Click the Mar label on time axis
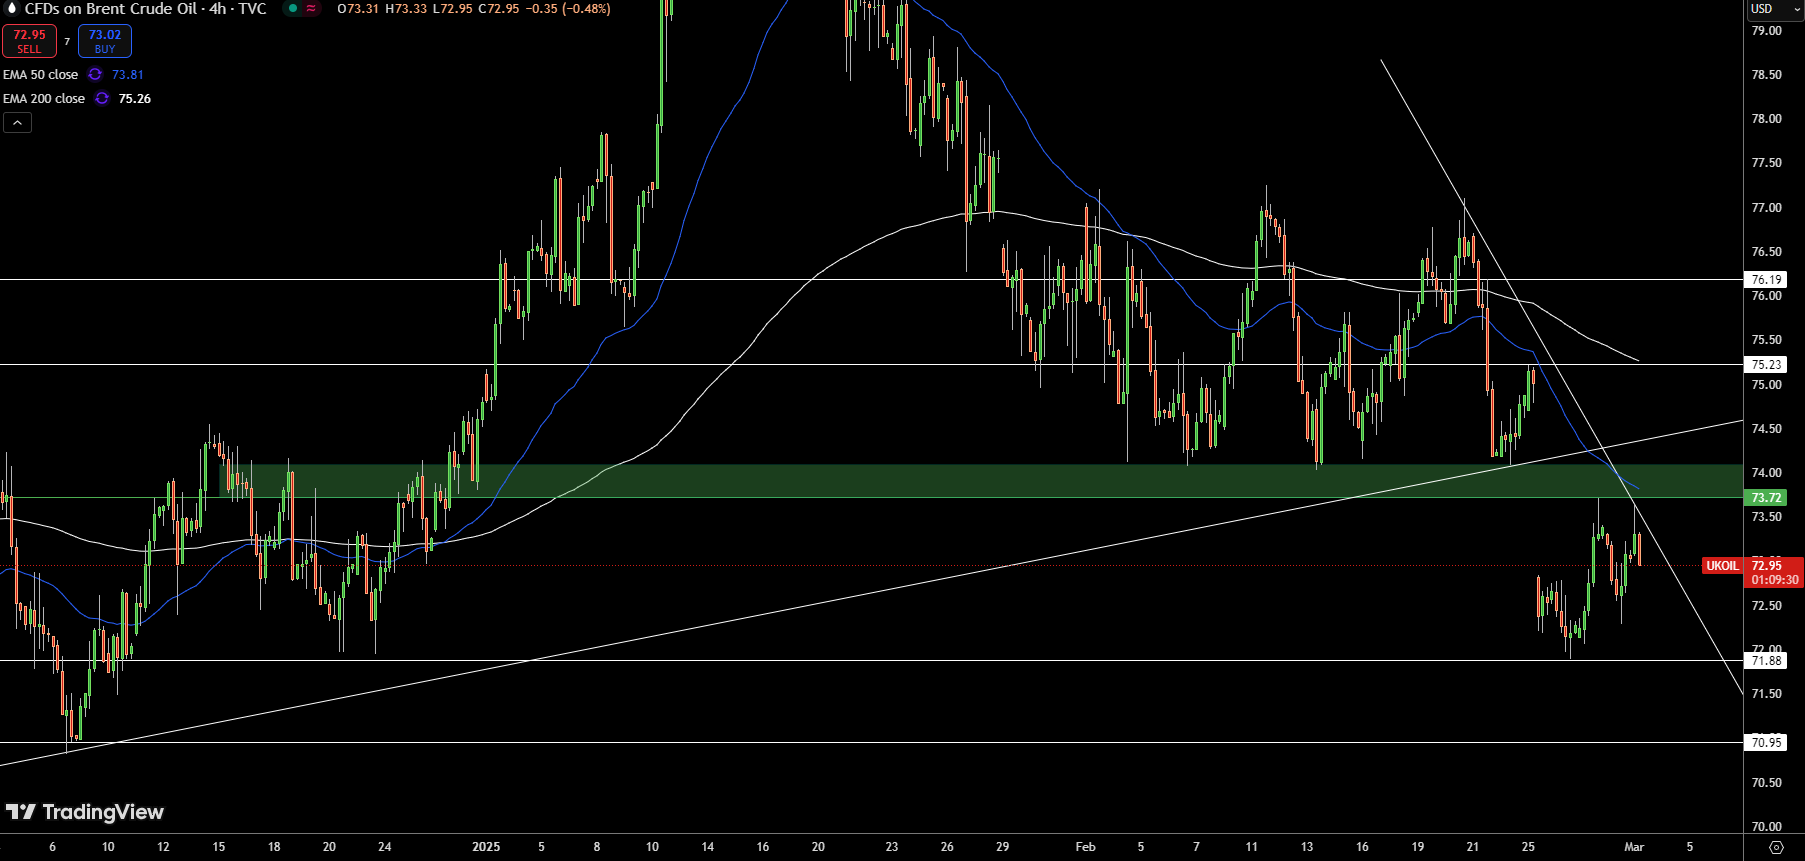This screenshot has height=861, width=1805. point(1634,847)
